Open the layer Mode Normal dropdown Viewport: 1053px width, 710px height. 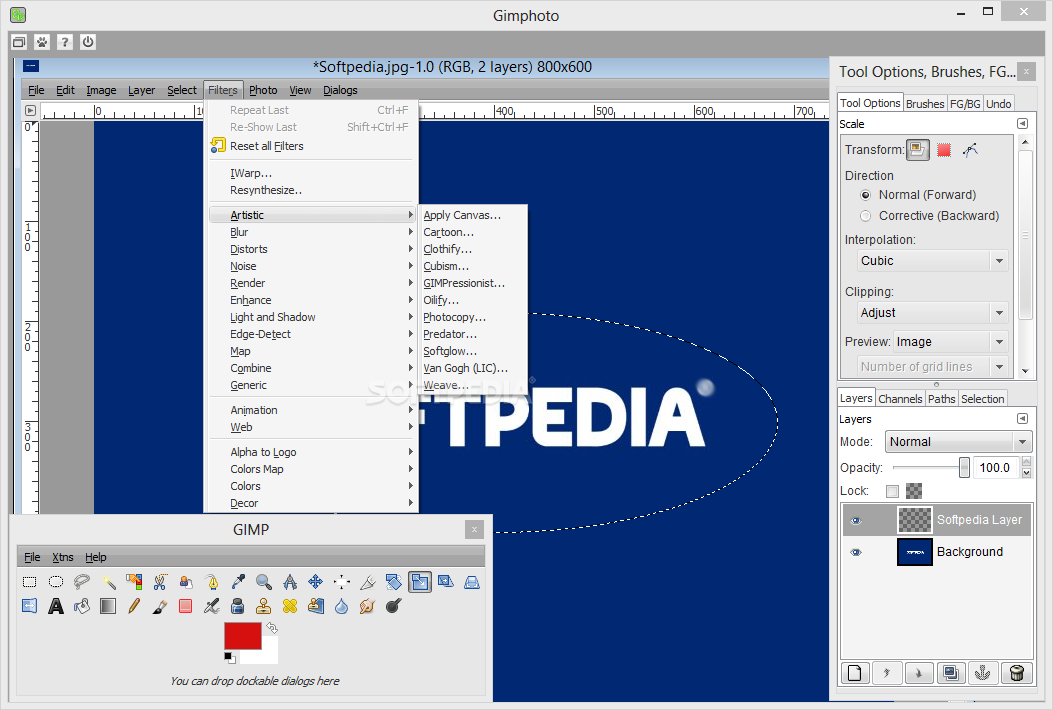click(x=958, y=442)
